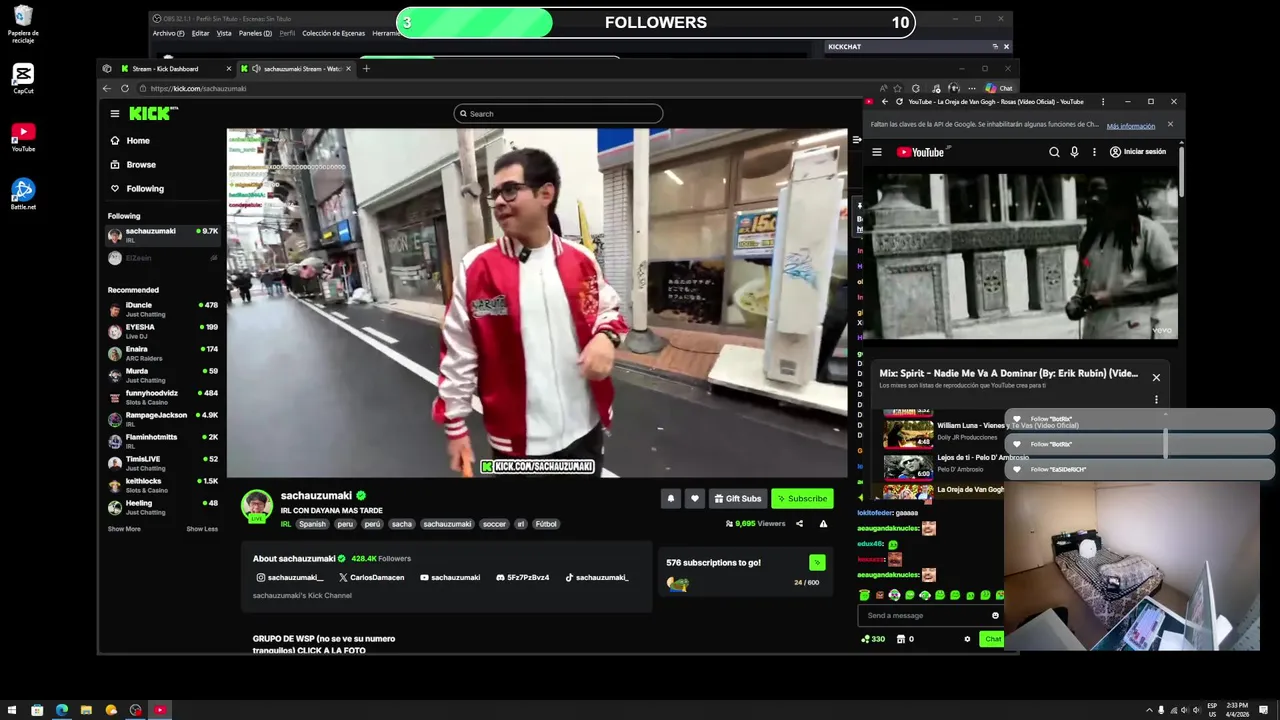Switch to sachauzumaki Stream browser tab
The image size is (1280, 720).
pos(296,69)
